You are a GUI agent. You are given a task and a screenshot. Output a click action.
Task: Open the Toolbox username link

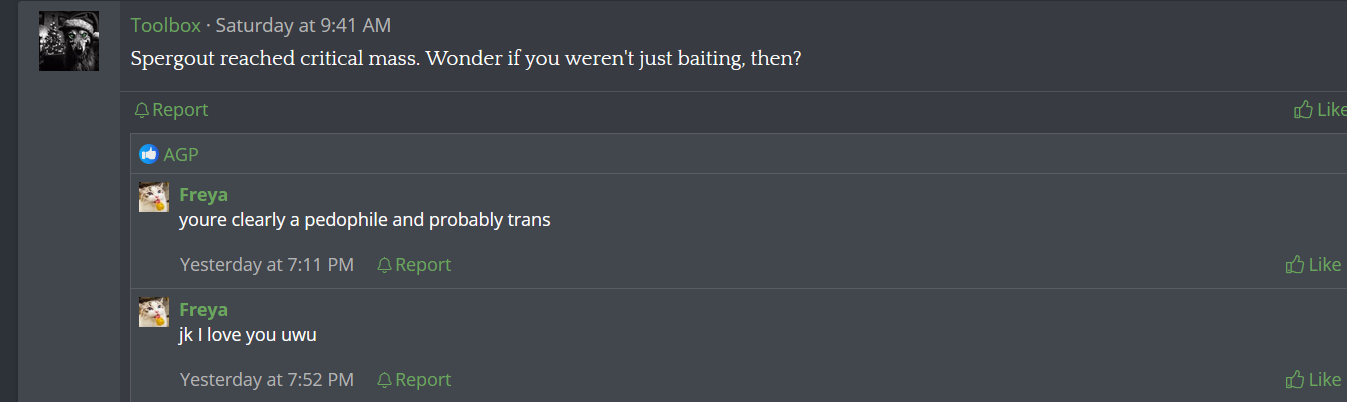[x=165, y=25]
